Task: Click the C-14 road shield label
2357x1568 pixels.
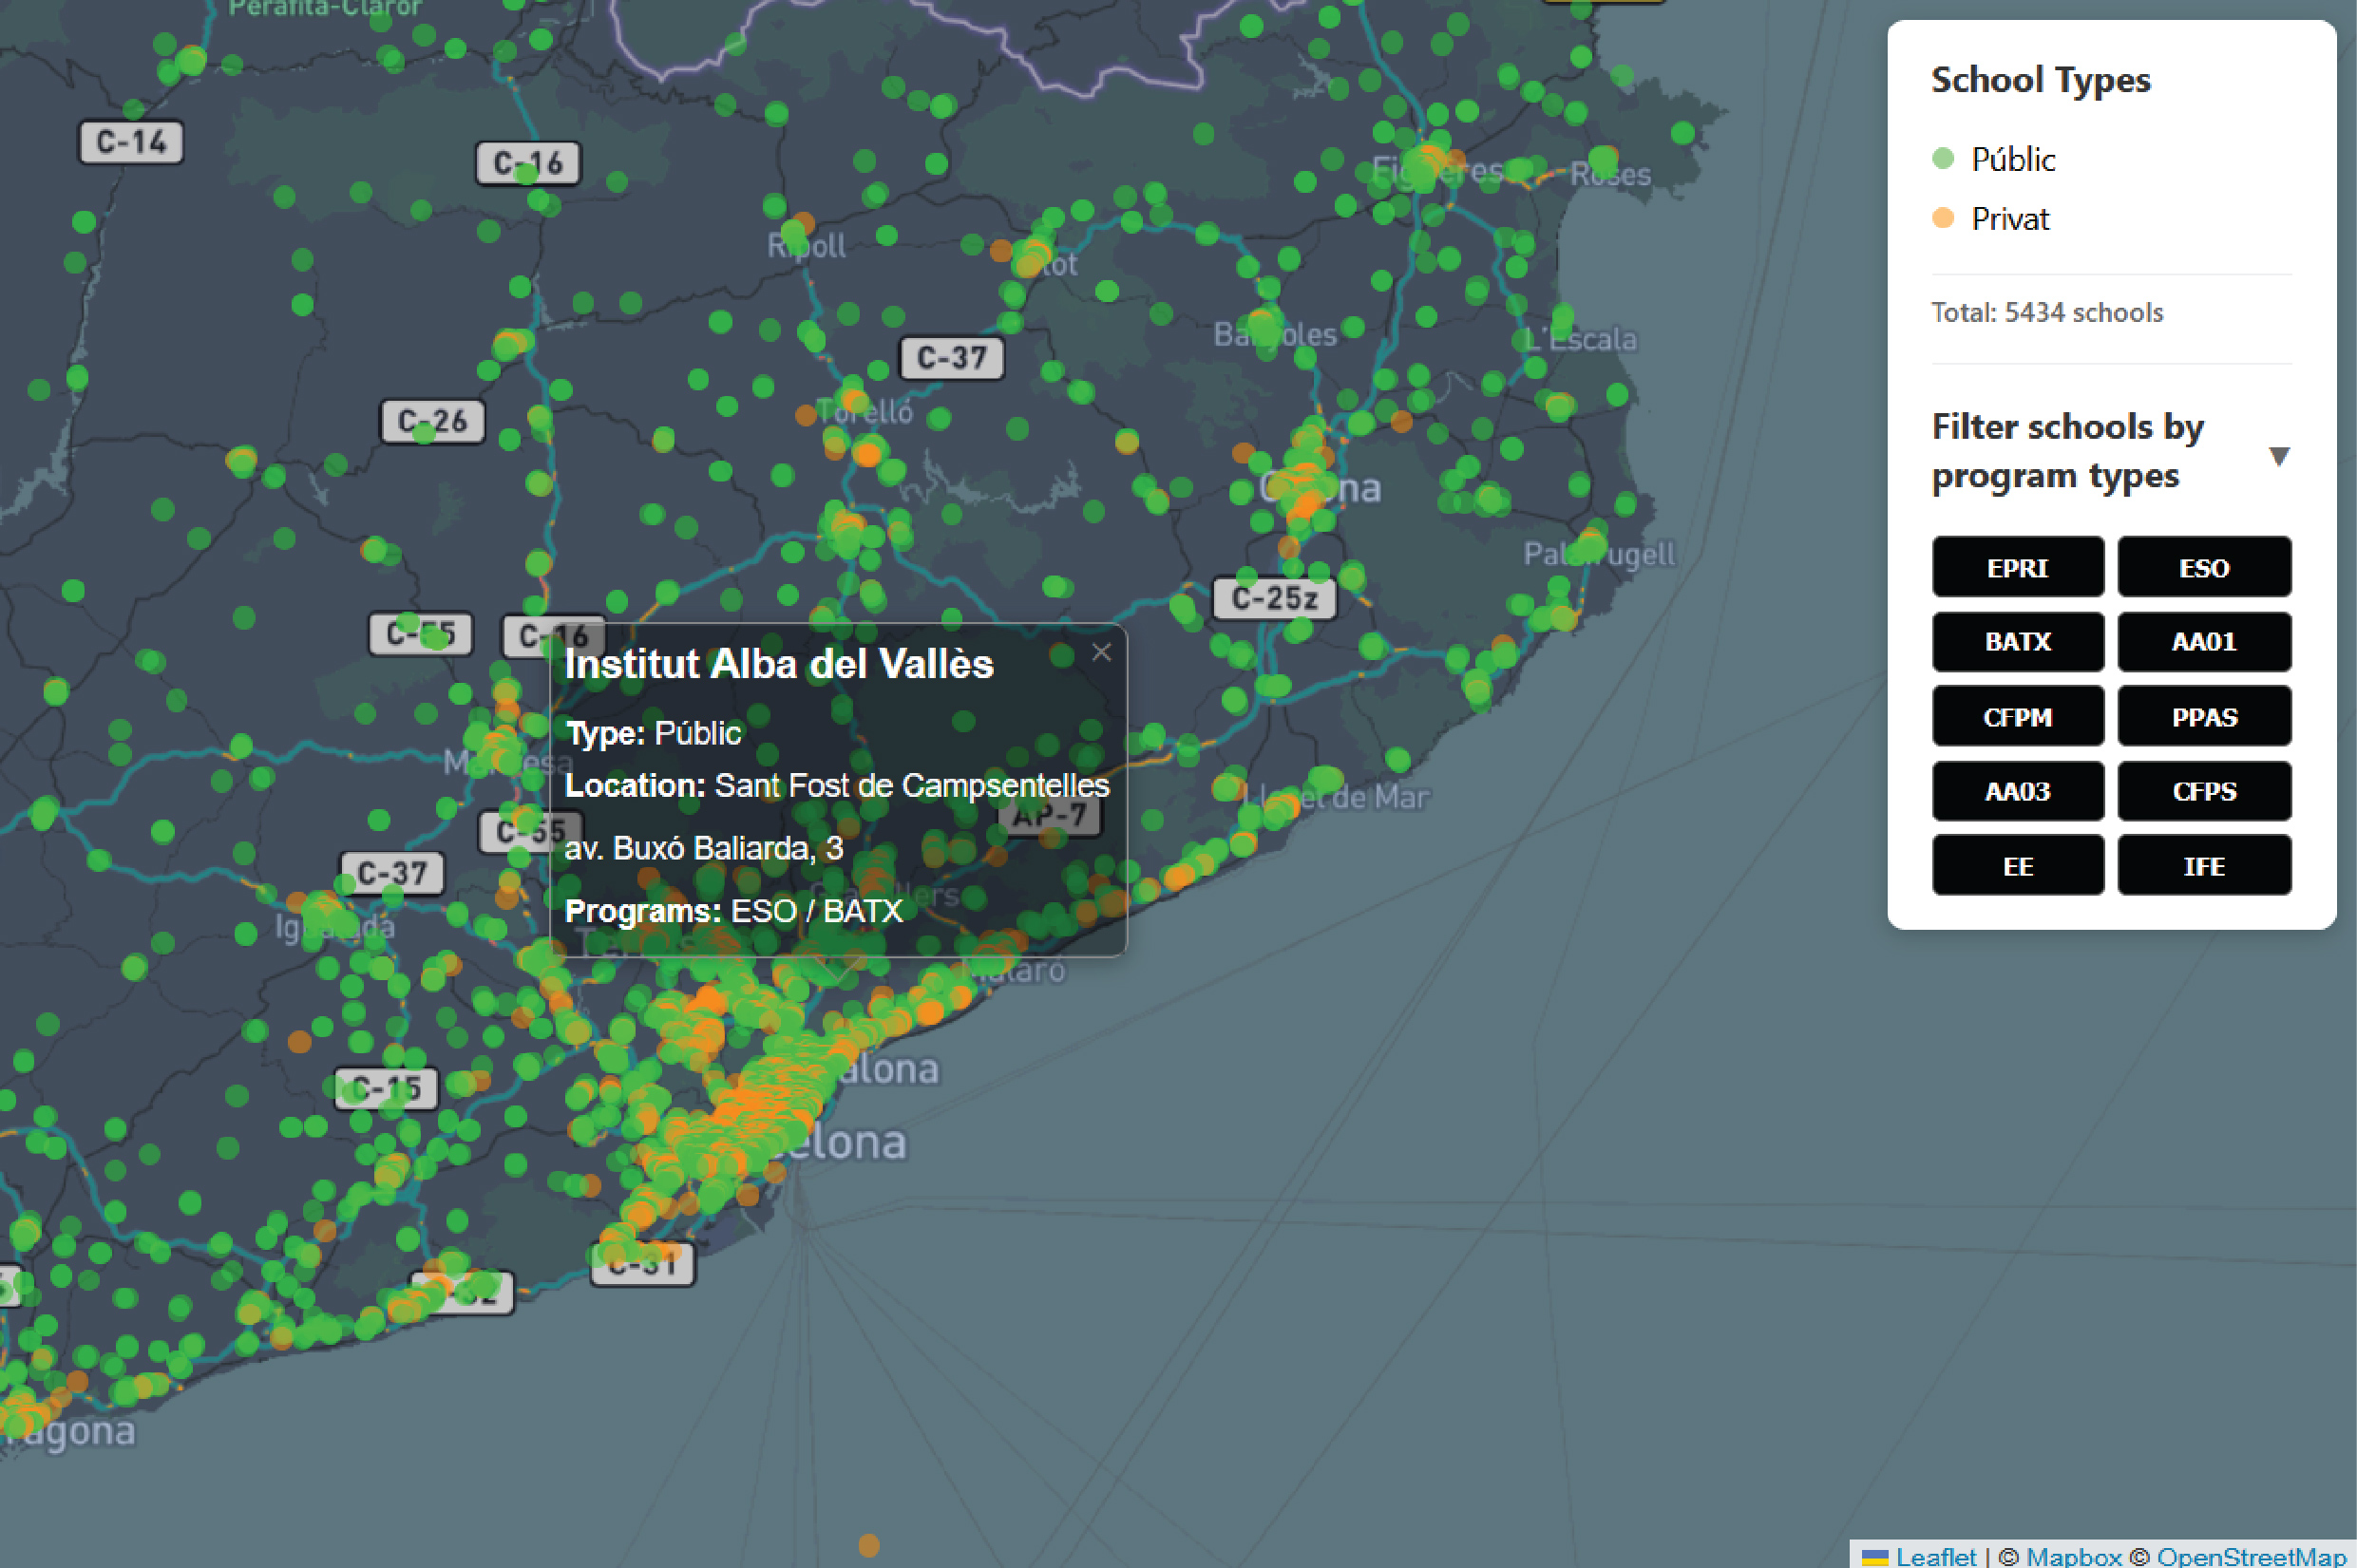Action: (x=131, y=142)
